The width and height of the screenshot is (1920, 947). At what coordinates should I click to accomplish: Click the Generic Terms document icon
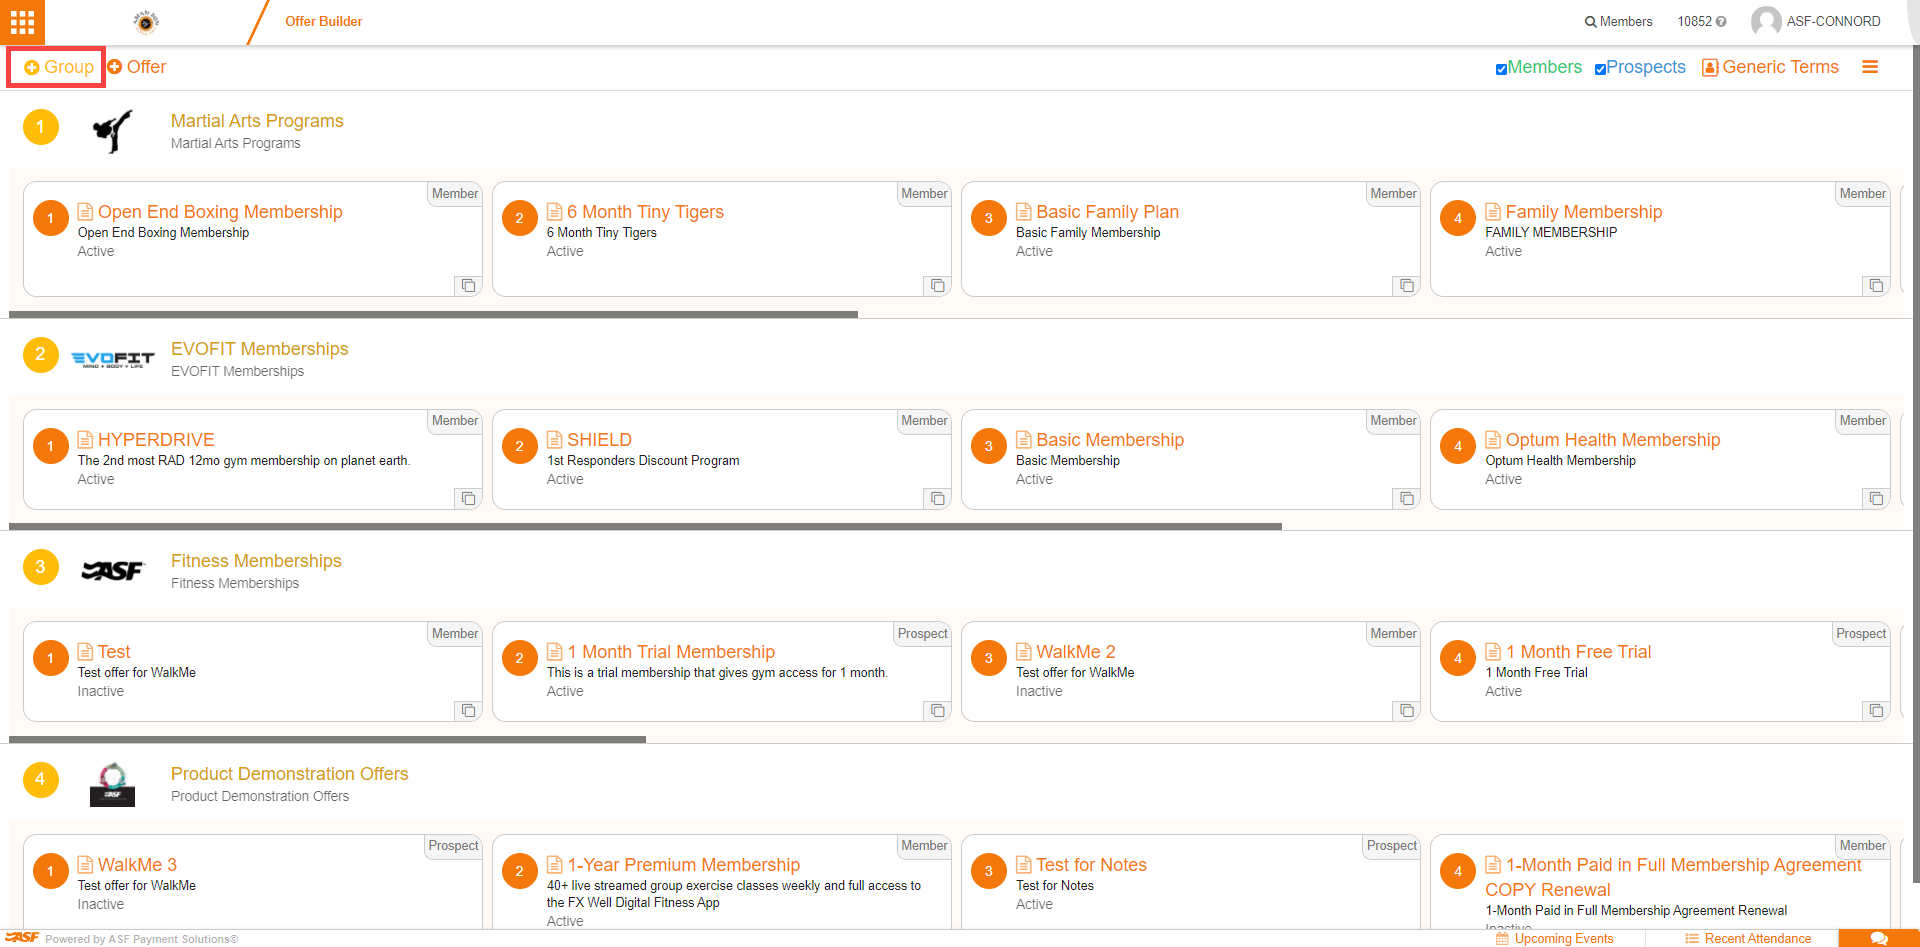pos(1710,68)
